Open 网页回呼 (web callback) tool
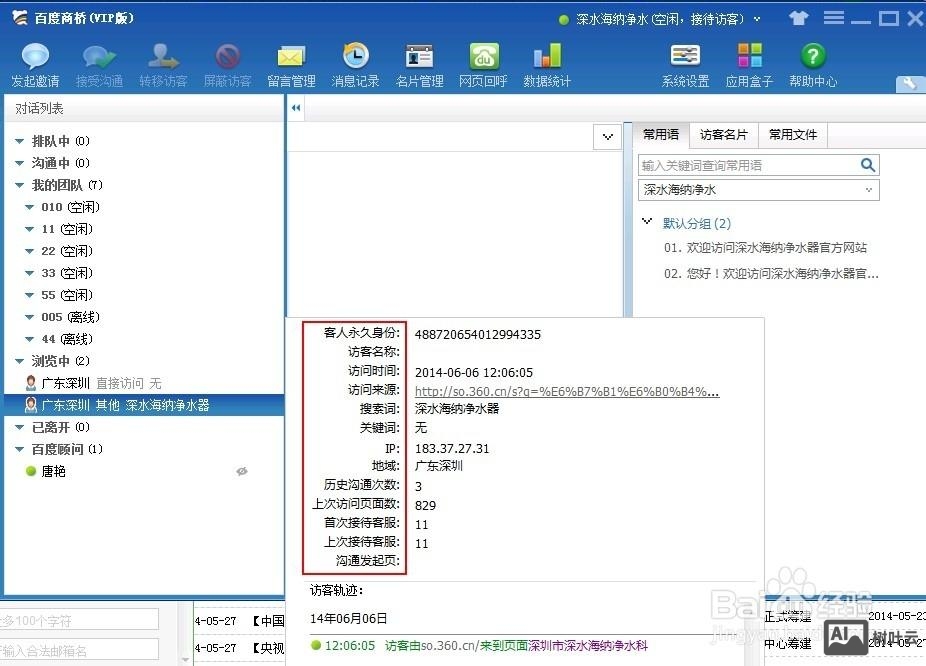Viewport: 926px width, 666px height. (483, 62)
